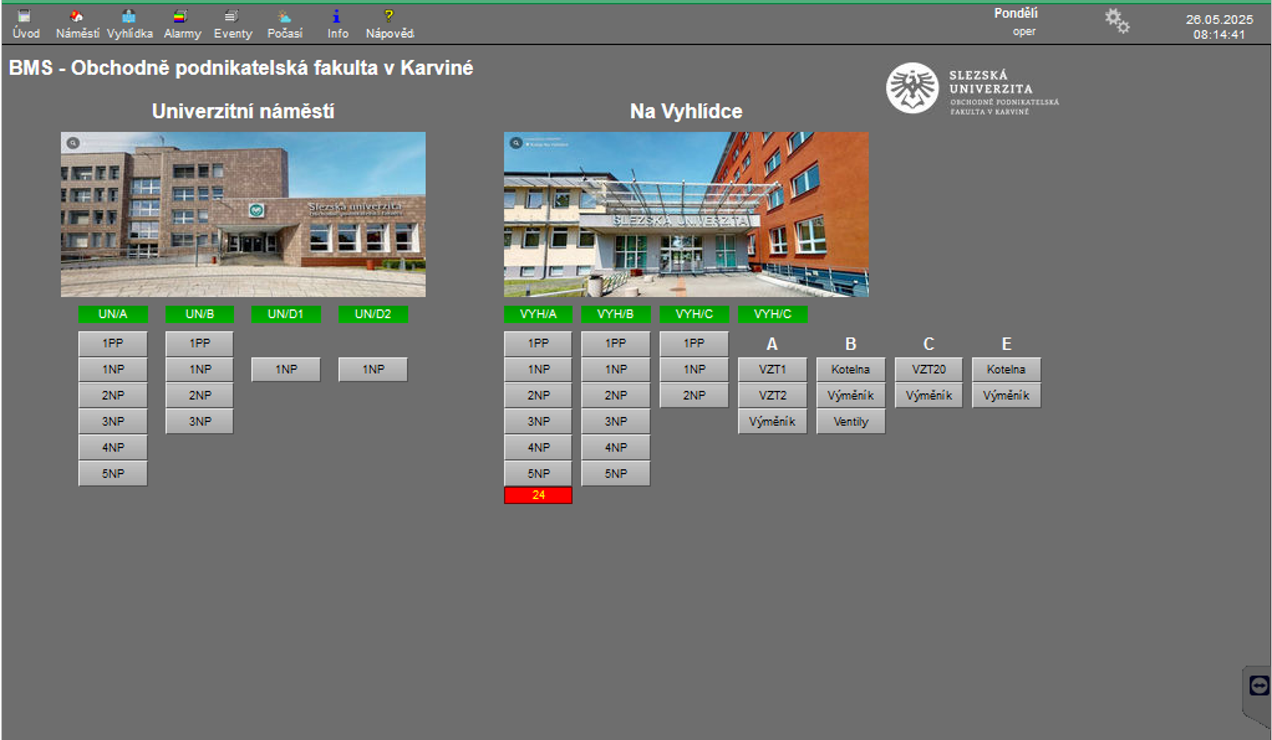Open the Alarmy icon
Screen dimensions: 1272x740
click(x=181, y=17)
